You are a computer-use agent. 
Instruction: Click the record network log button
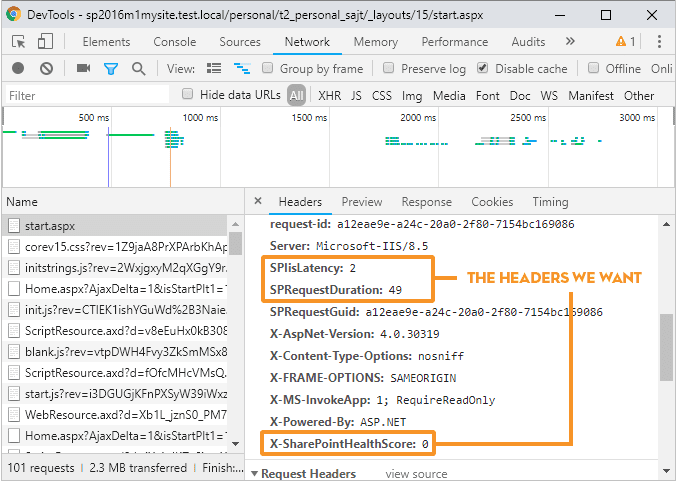click(18, 68)
